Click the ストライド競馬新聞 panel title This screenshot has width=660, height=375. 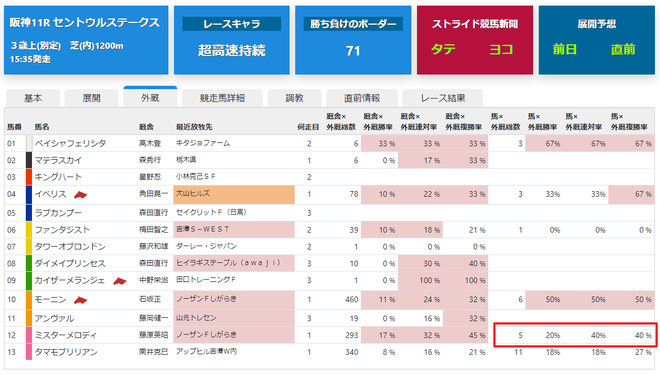click(475, 24)
